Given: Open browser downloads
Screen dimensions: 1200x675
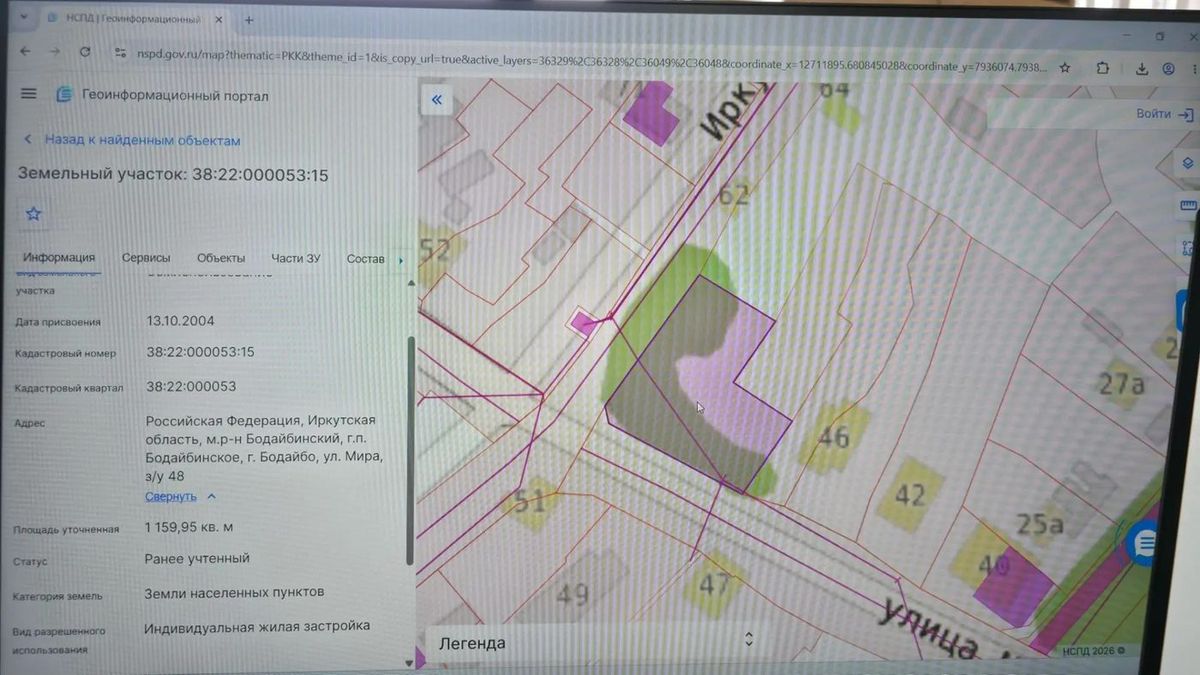Looking at the screenshot, I should click(1142, 69).
